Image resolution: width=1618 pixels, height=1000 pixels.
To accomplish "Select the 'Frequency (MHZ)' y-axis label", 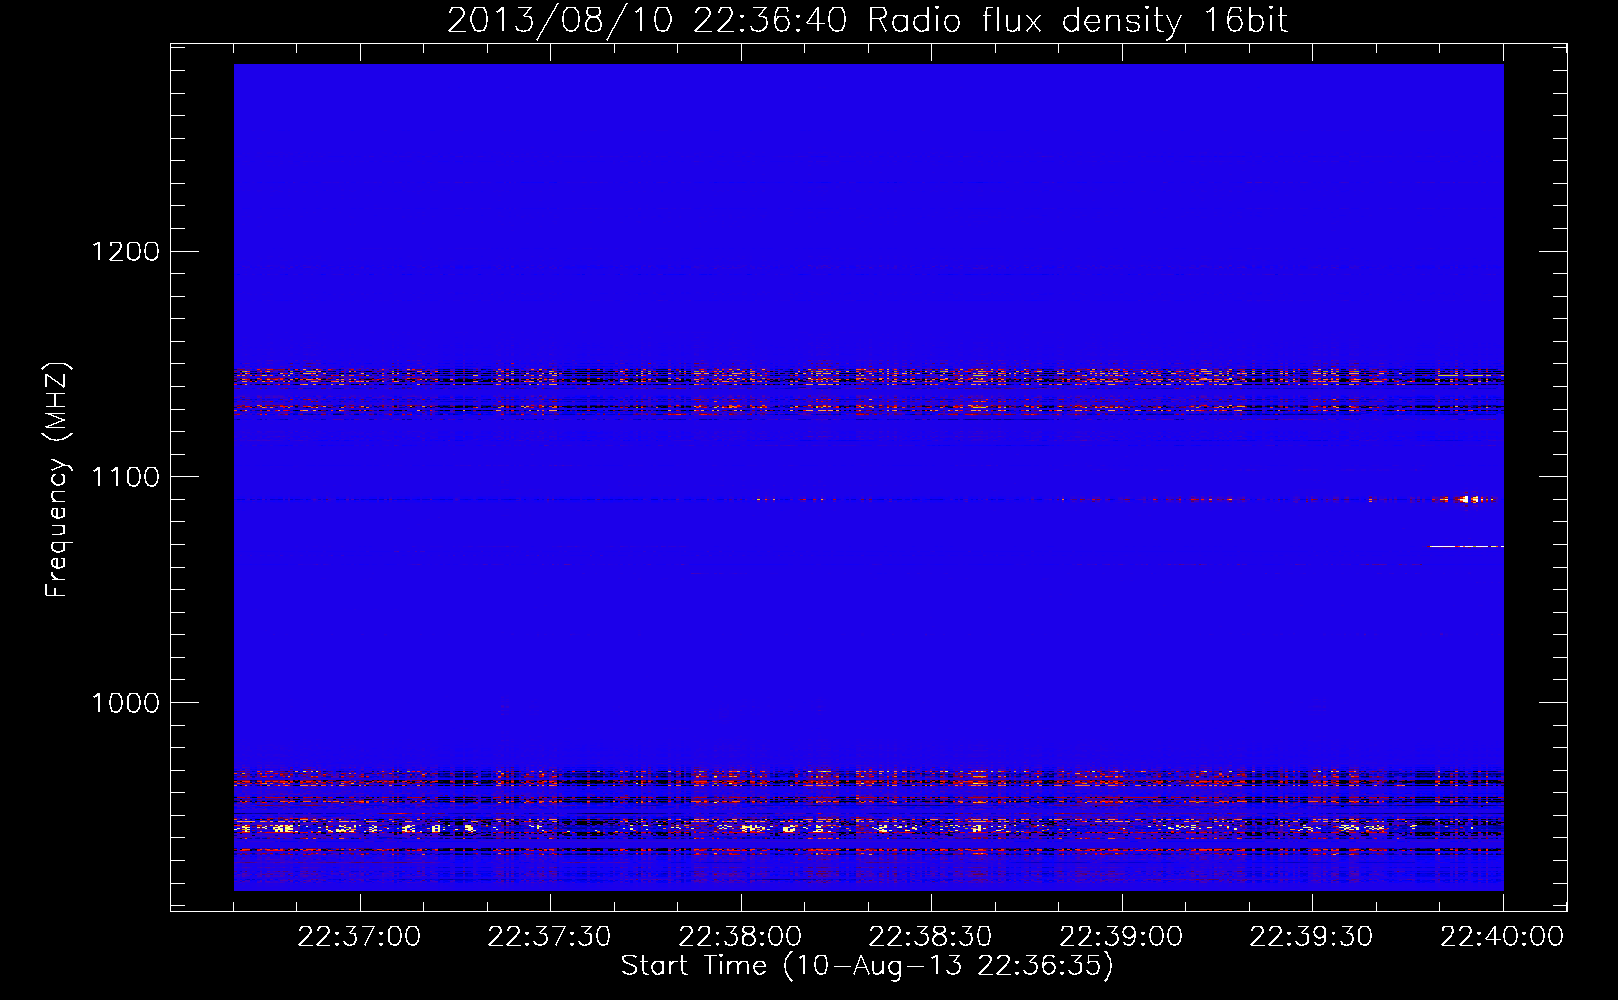I will coord(57,480).
